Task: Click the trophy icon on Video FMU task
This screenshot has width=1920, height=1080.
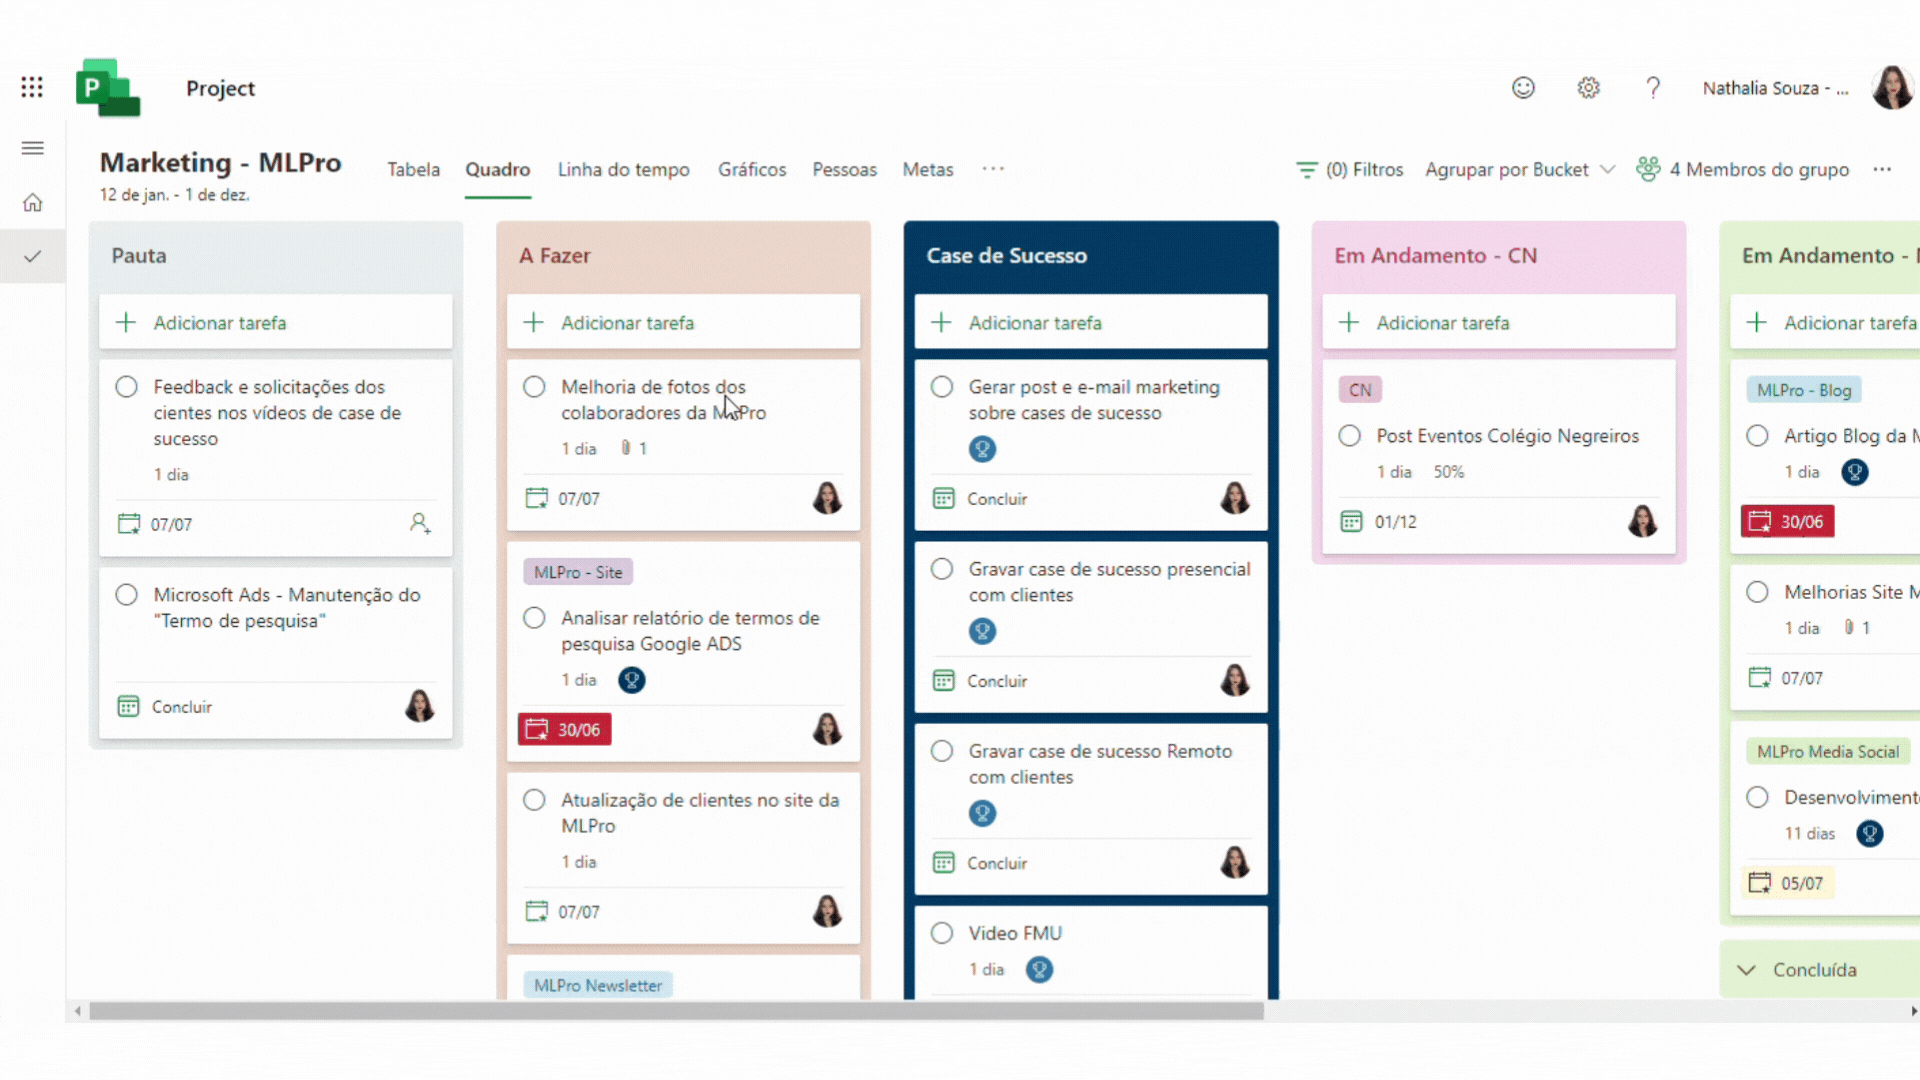Action: click(x=1039, y=969)
